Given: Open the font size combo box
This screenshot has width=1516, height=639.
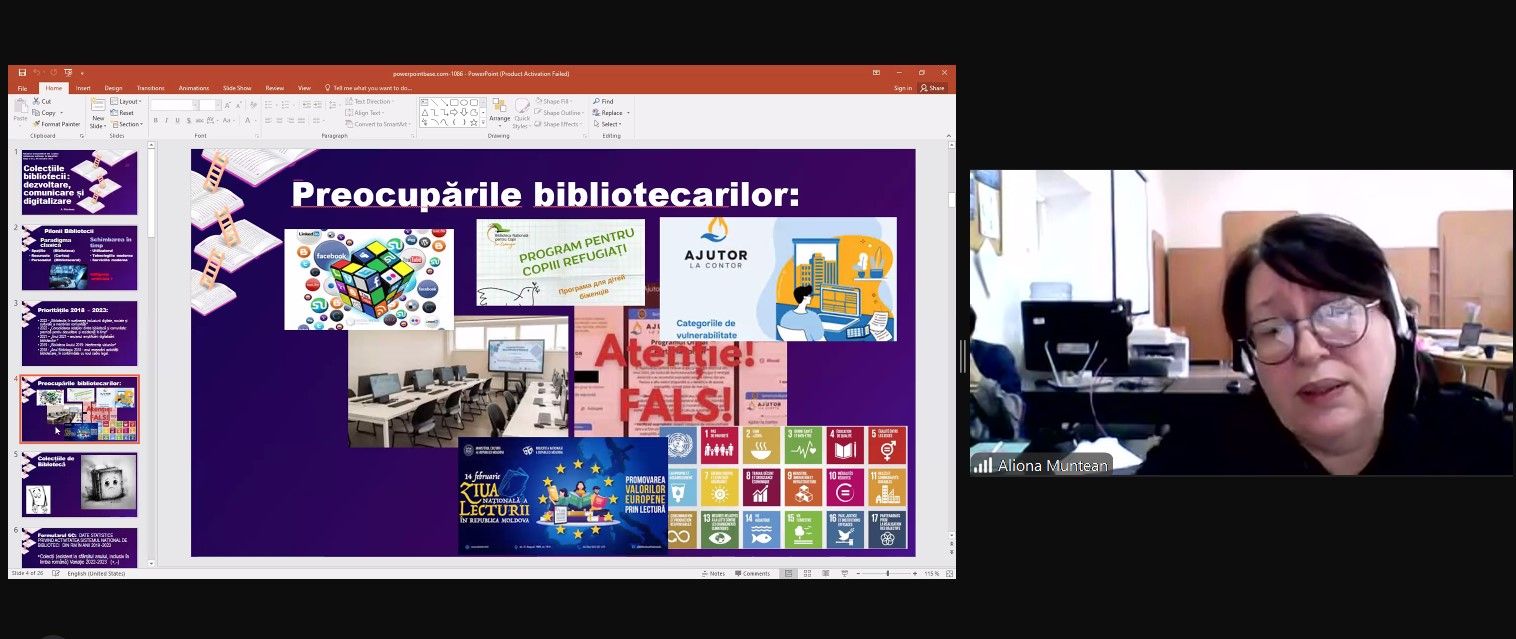Looking at the screenshot, I should [208, 104].
